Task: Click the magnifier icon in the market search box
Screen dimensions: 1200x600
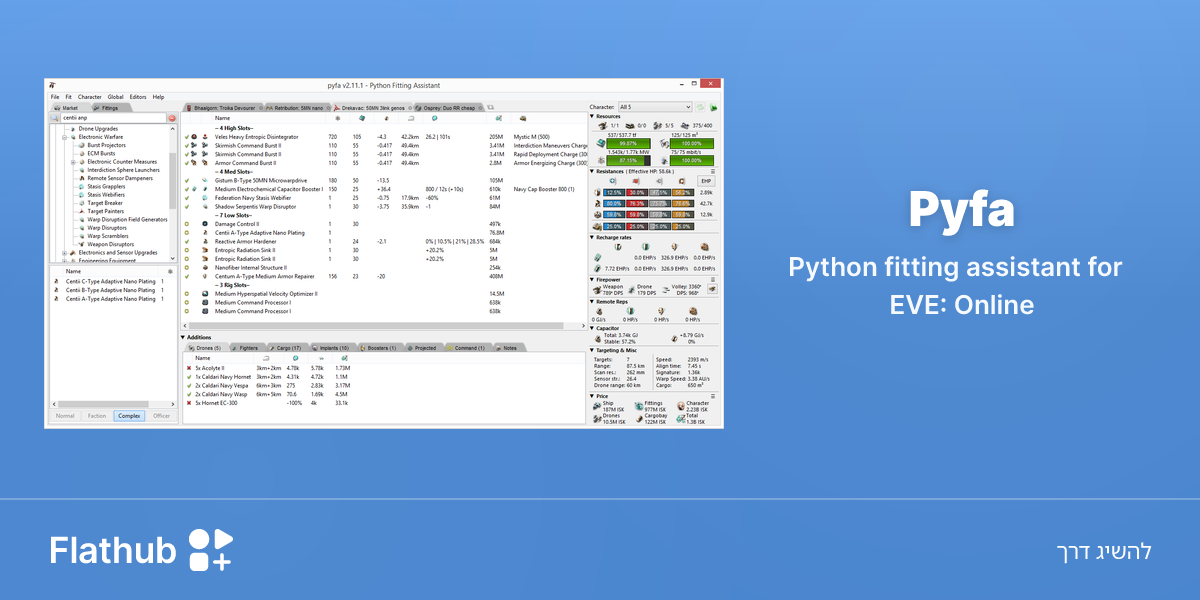Action: click(x=55, y=118)
